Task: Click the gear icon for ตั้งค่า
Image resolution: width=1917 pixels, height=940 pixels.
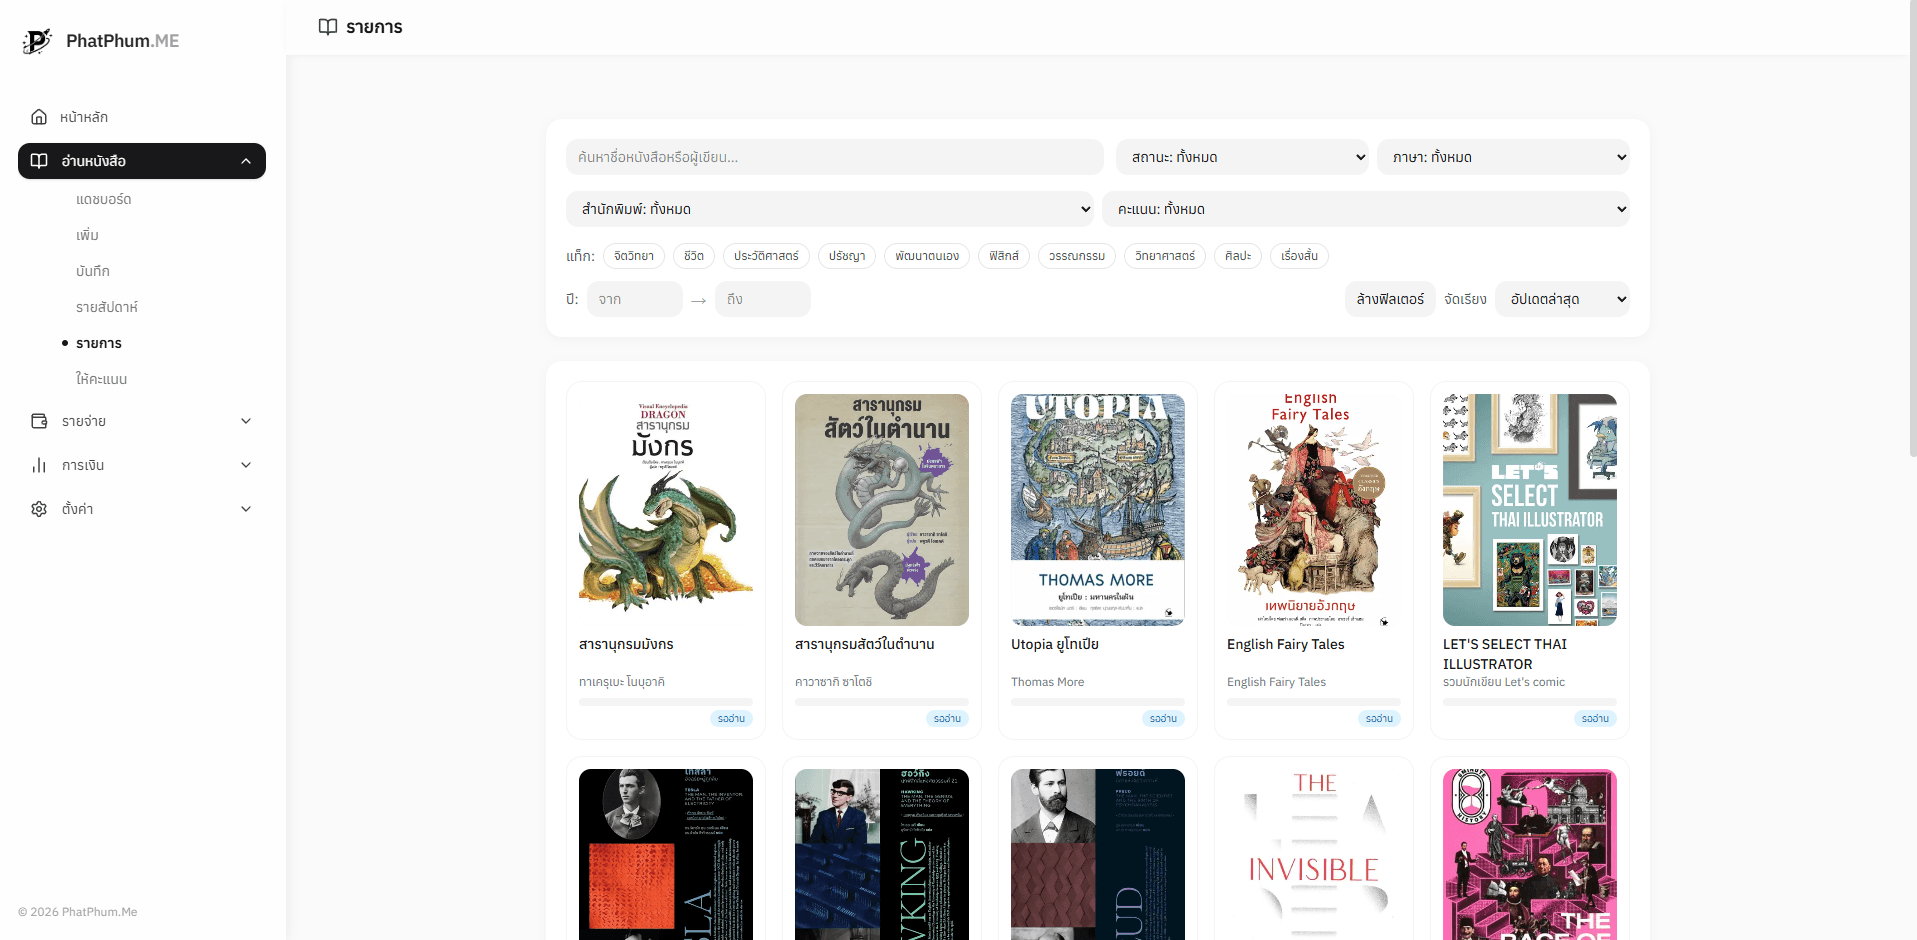Action: pos(39,509)
